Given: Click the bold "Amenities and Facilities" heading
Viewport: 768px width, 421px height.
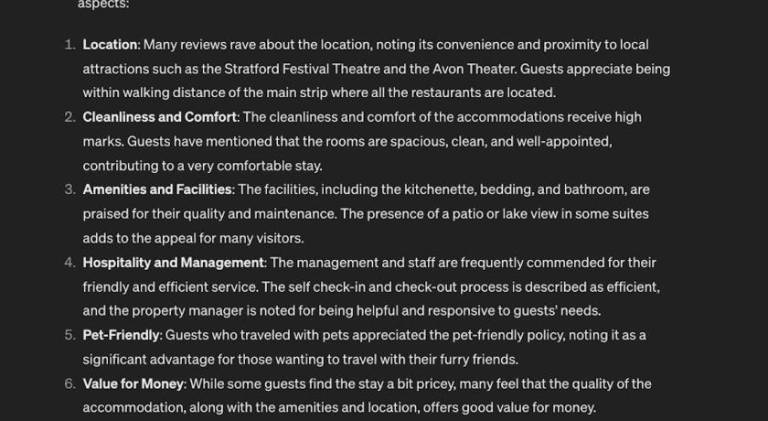Looking at the screenshot, I should (157, 189).
